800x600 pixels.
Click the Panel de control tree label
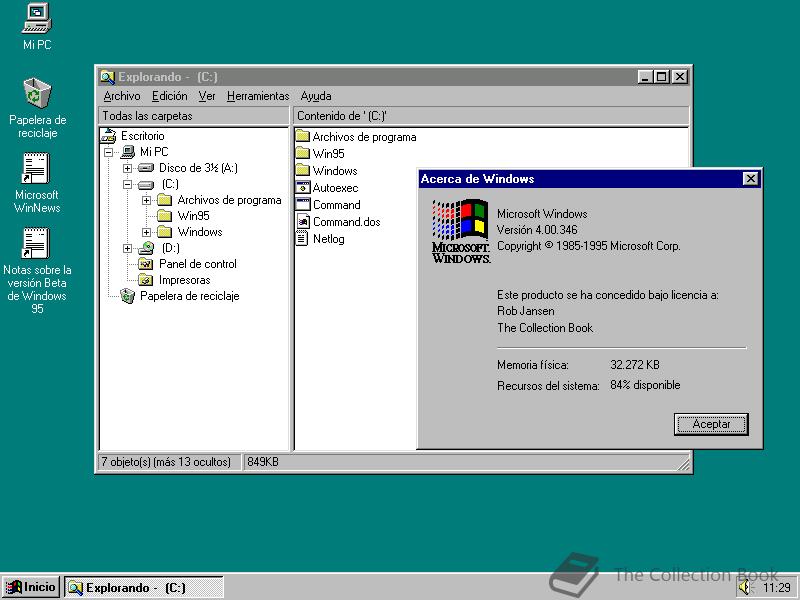[x=198, y=264]
